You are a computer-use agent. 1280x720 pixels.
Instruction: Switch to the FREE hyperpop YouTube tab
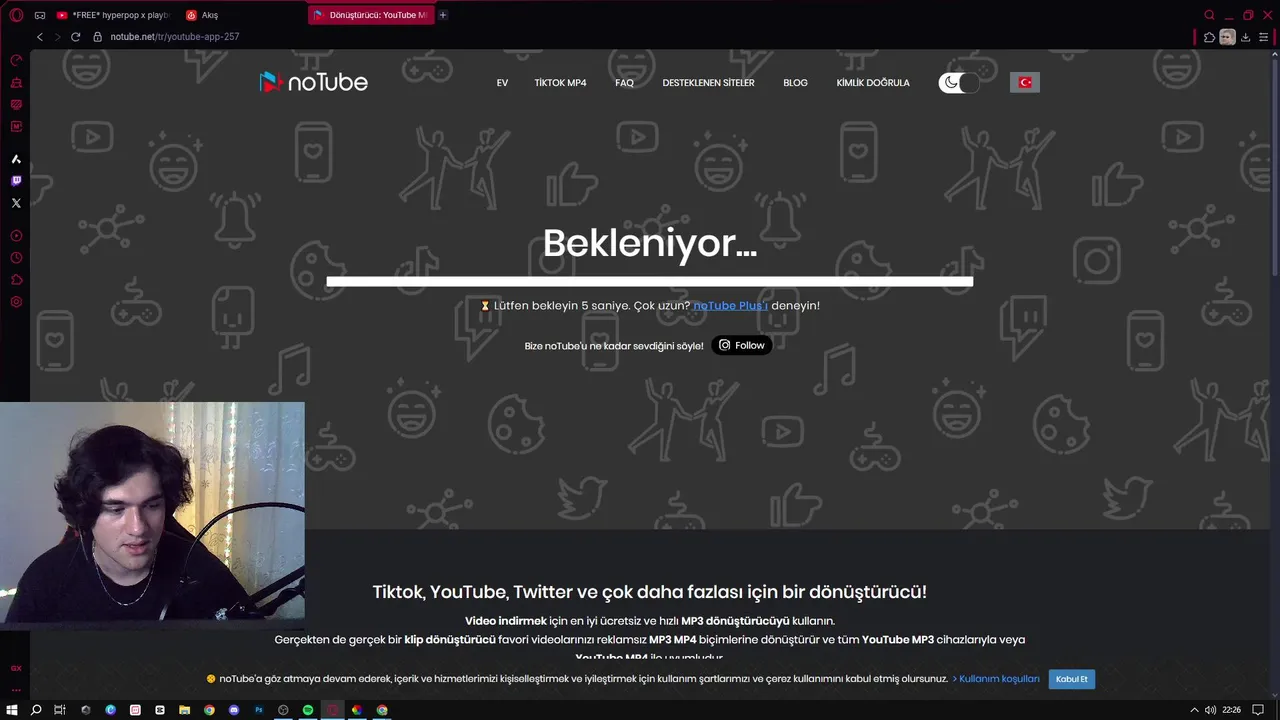coord(112,15)
